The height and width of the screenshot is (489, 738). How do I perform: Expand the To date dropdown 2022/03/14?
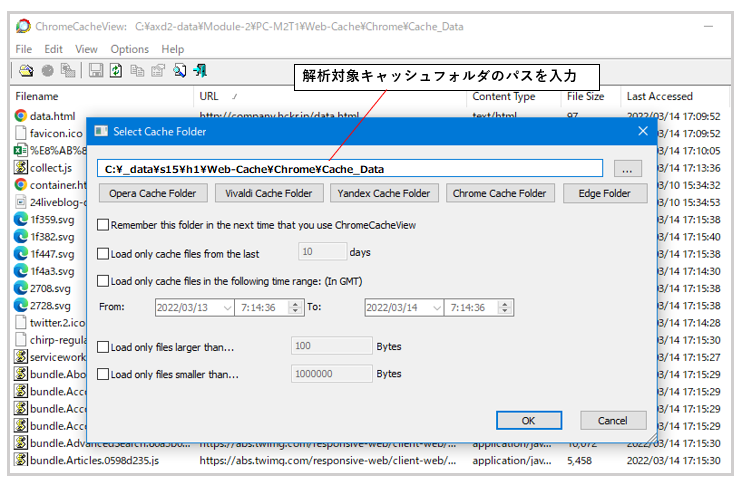click(437, 308)
